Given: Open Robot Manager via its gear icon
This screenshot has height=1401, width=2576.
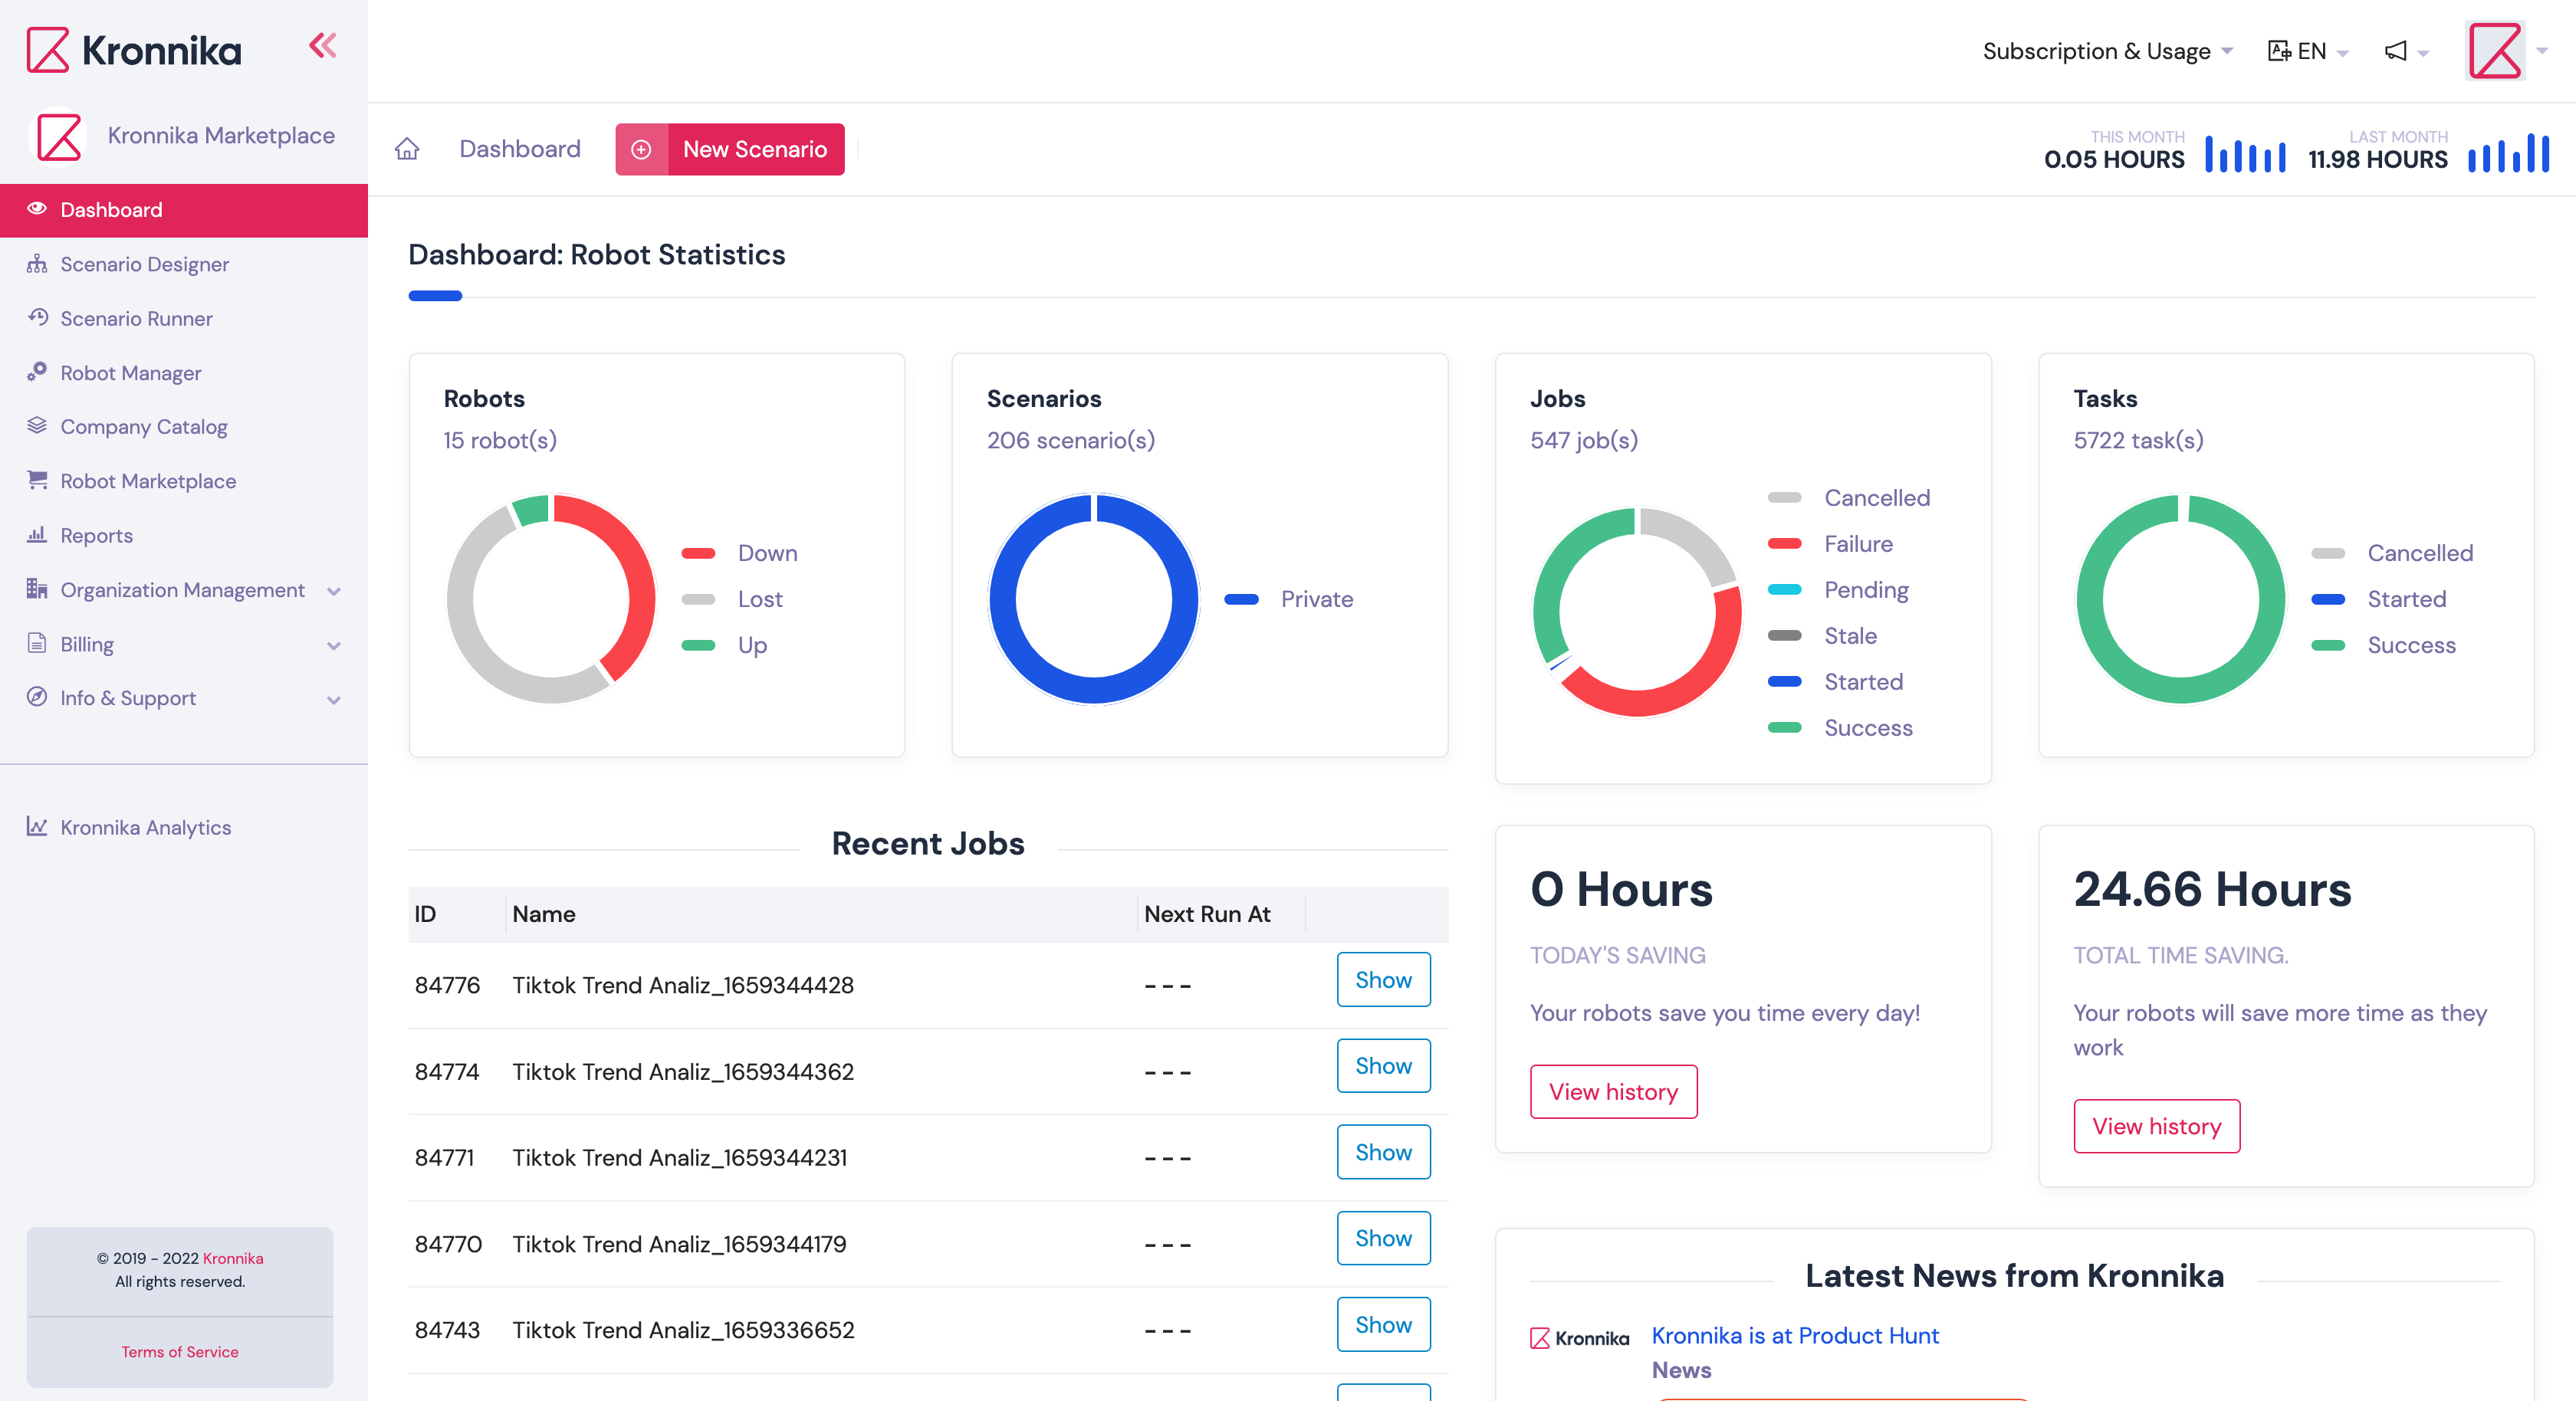Looking at the screenshot, I should (37, 372).
